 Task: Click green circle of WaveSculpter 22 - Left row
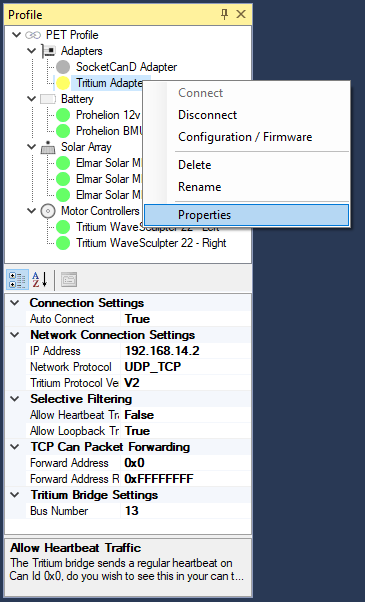tap(63, 227)
